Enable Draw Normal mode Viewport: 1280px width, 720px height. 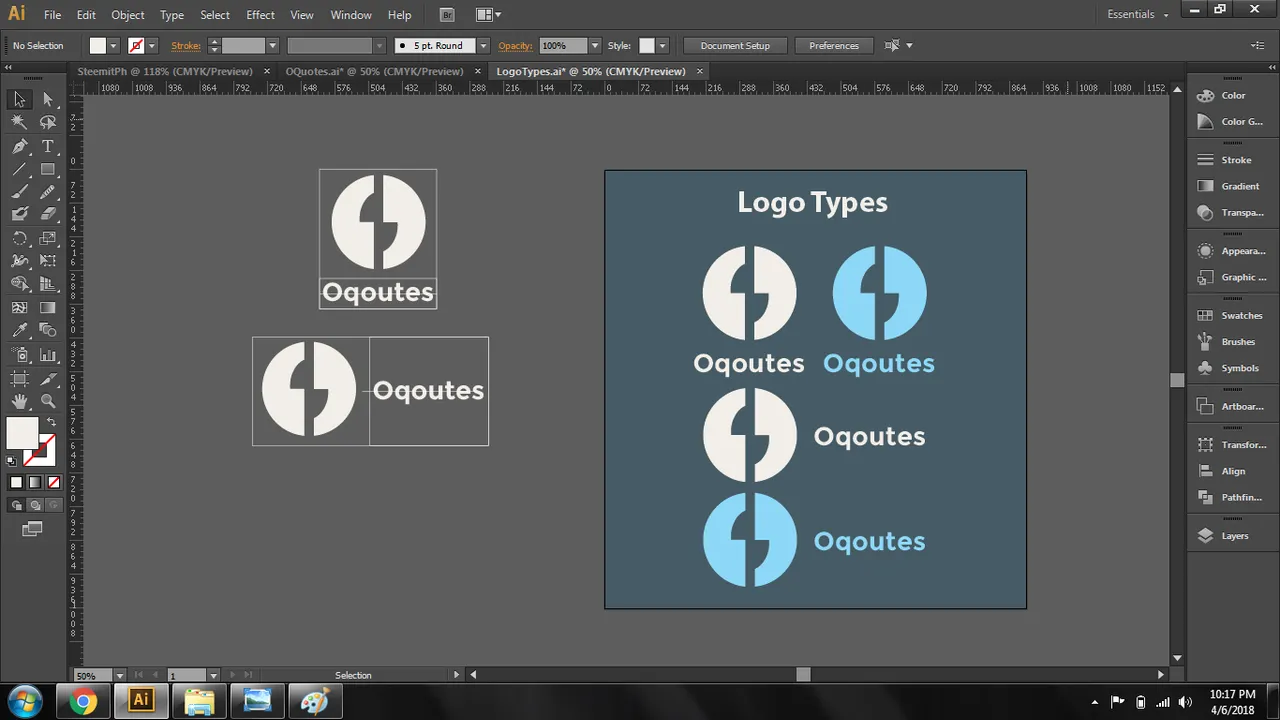(16, 505)
